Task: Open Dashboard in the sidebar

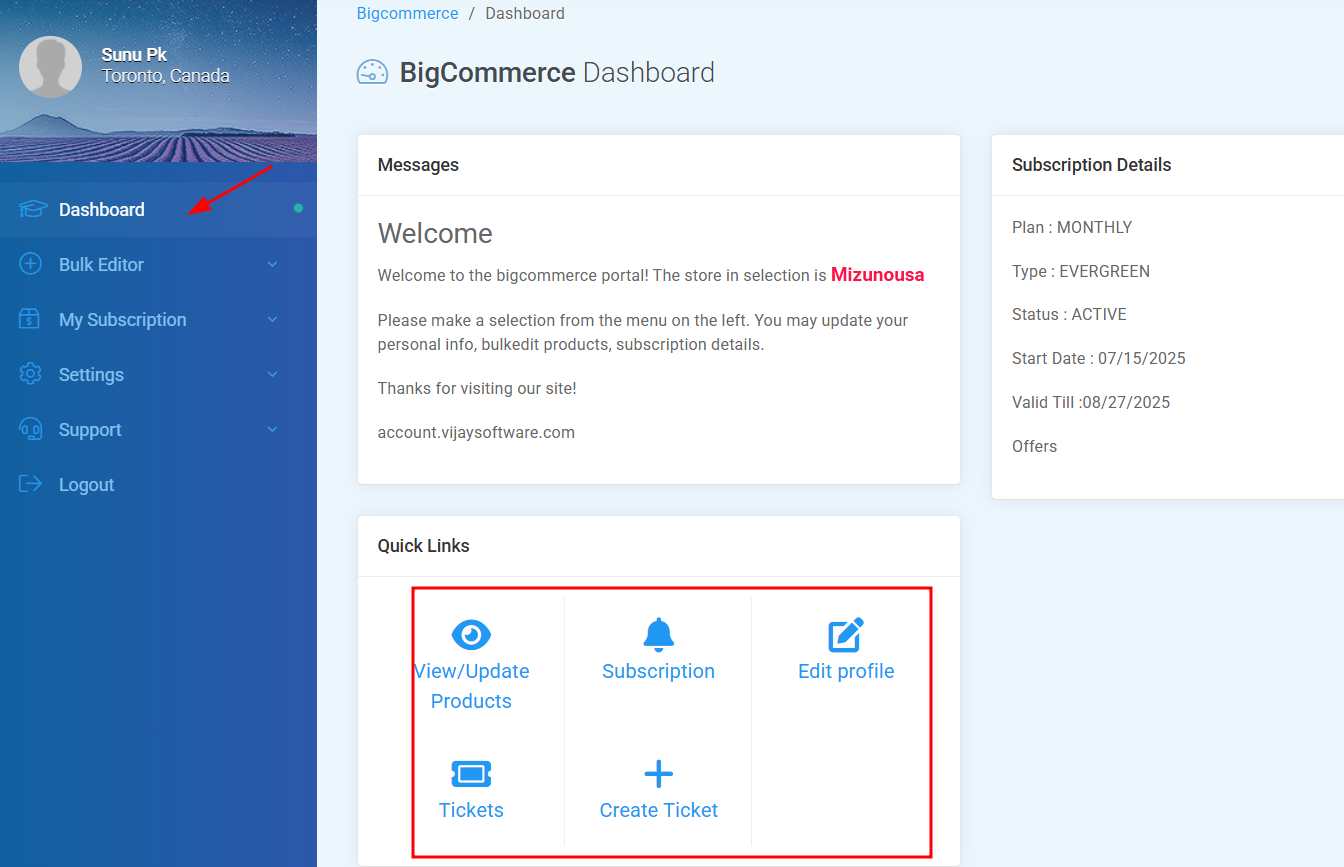Action: [x=158, y=209]
